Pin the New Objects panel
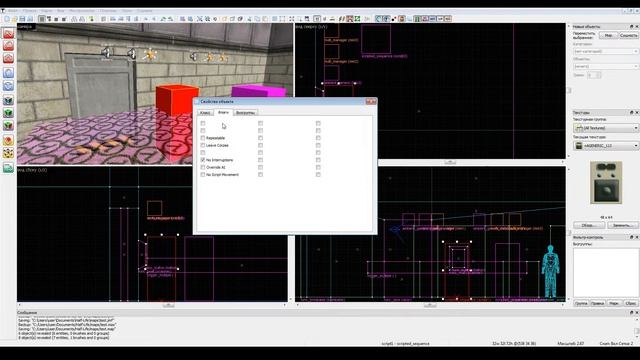This screenshot has height=360, width=640. click(x=631, y=27)
